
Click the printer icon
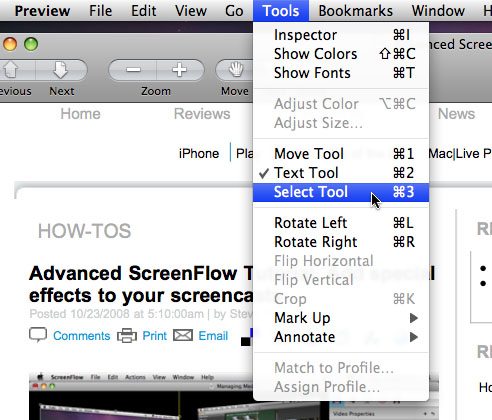click(127, 336)
